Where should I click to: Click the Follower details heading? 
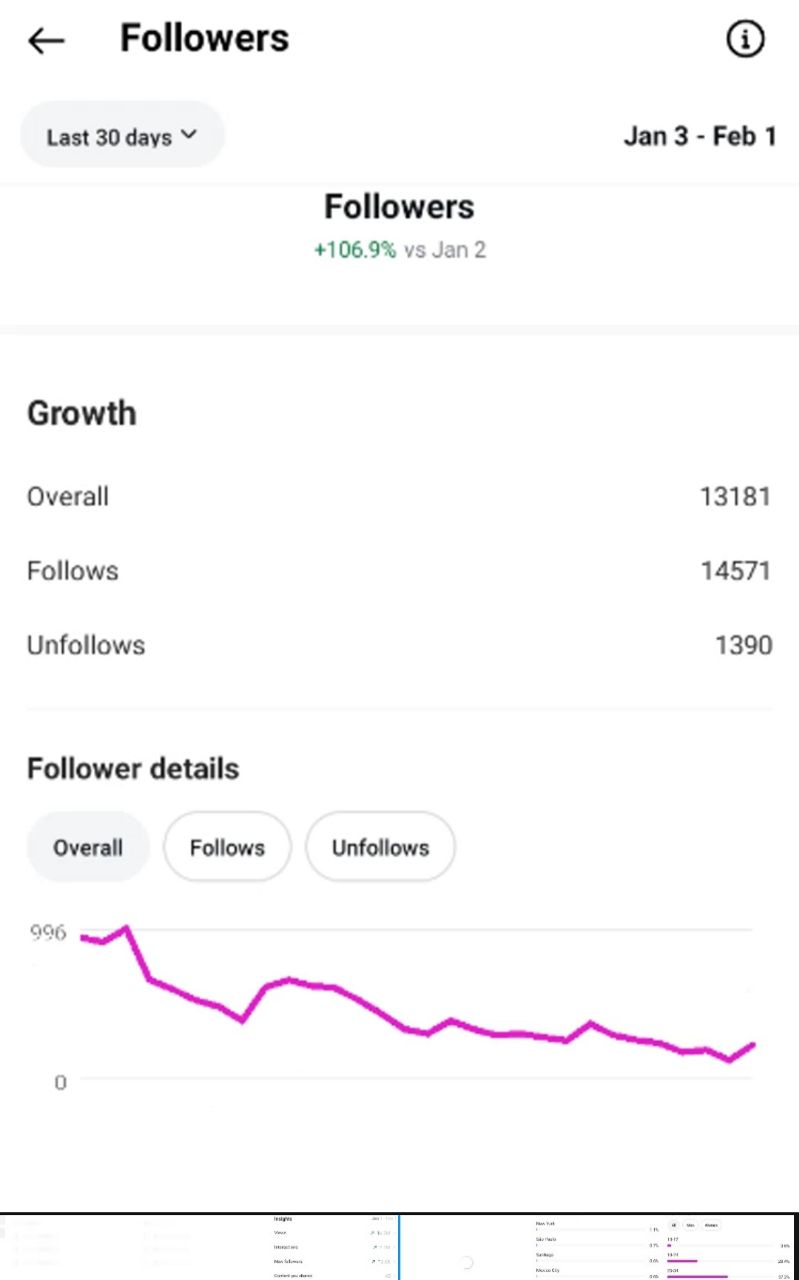click(133, 769)
